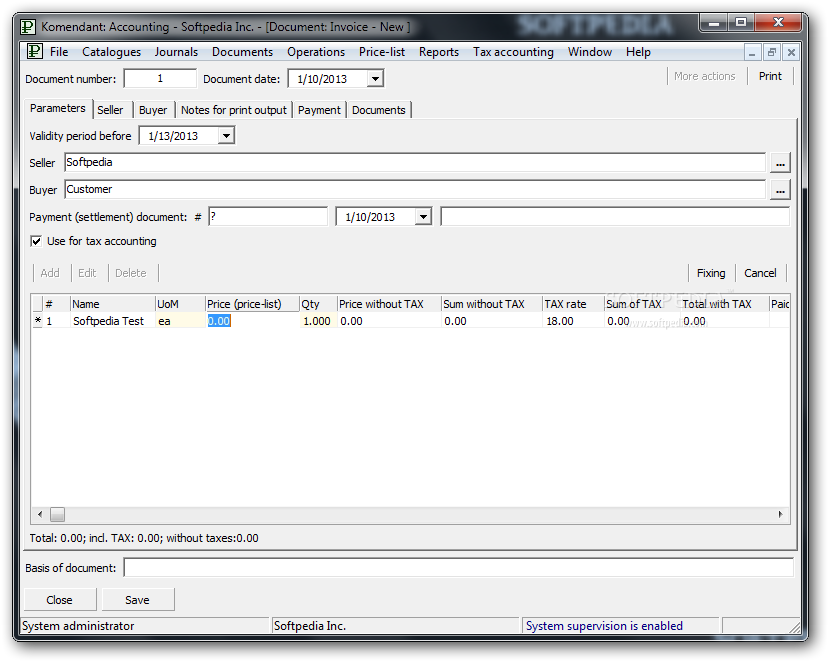Image resolution: width=829 pixels, height=662 pixels.
Task: Switch to the Documents tab
Action: pyautogui.click(x=379, y=110)
